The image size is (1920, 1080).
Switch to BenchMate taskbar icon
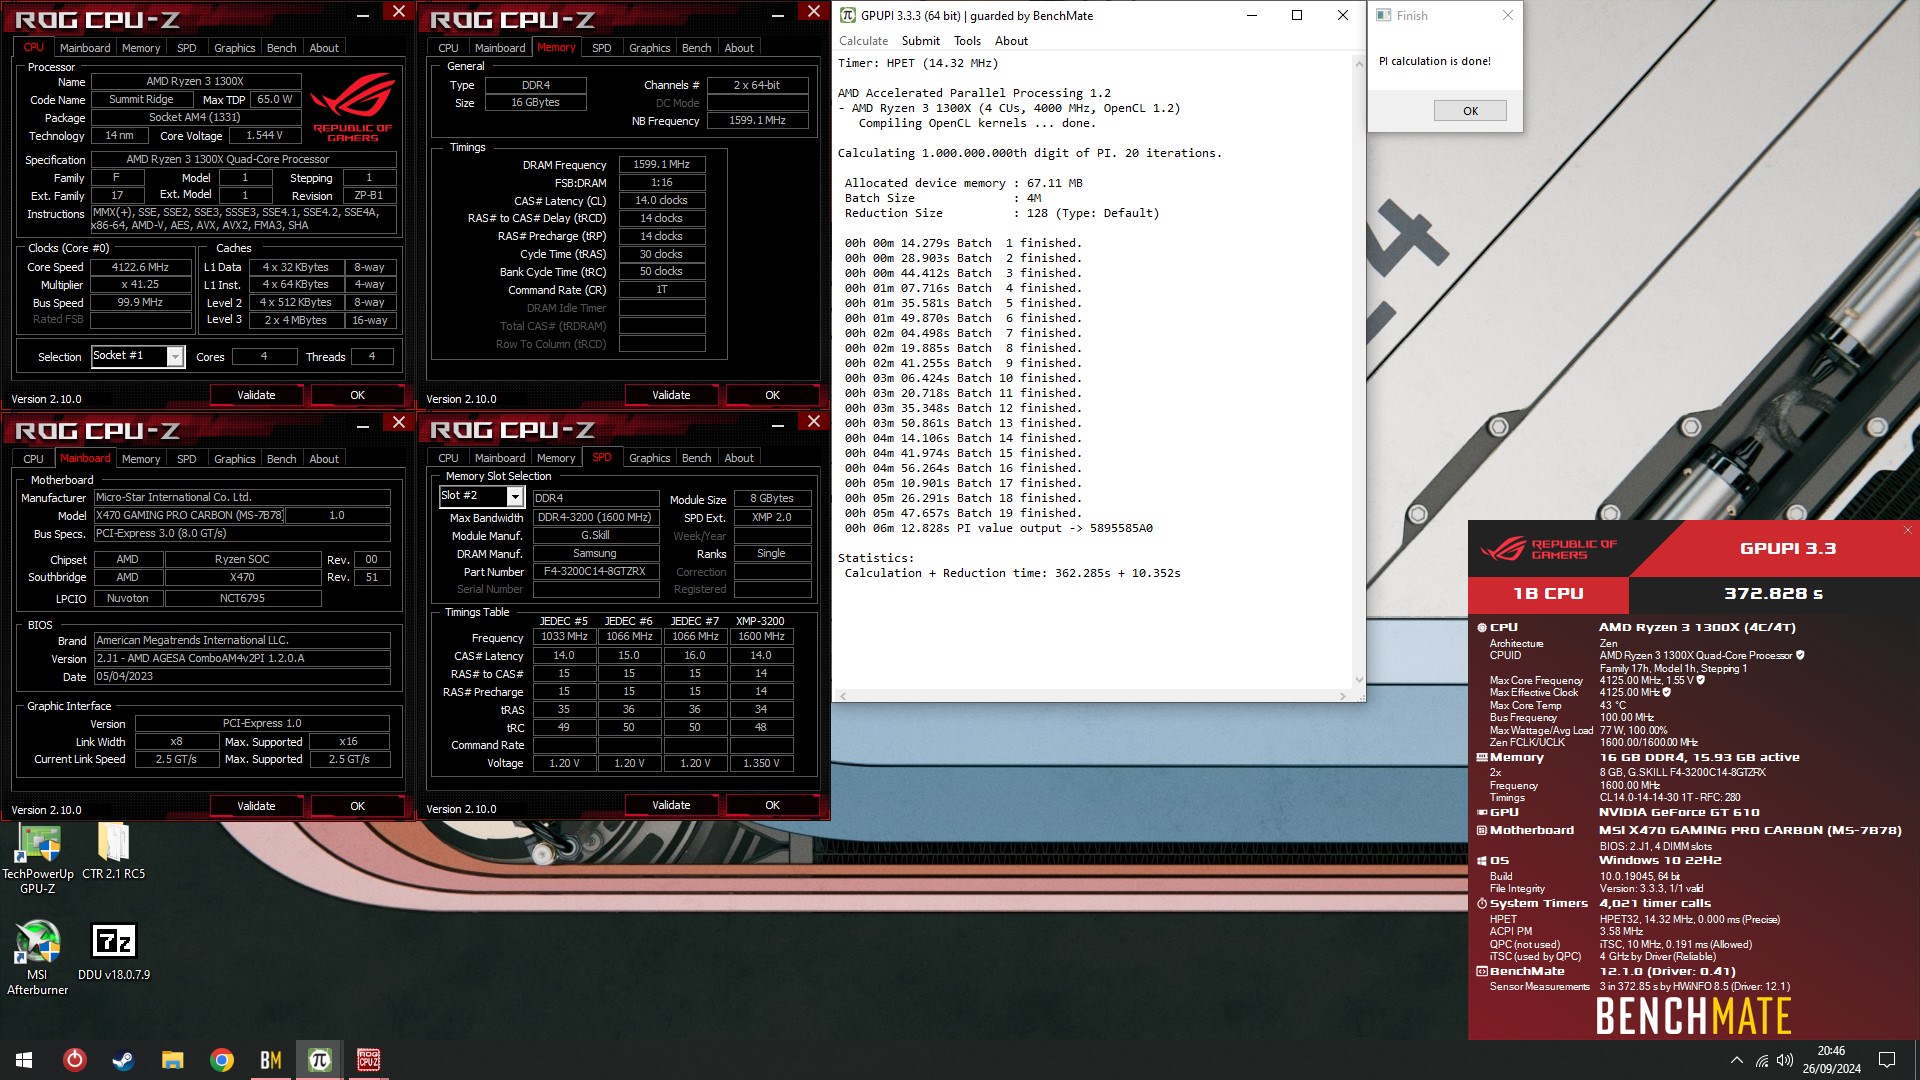270,1060
